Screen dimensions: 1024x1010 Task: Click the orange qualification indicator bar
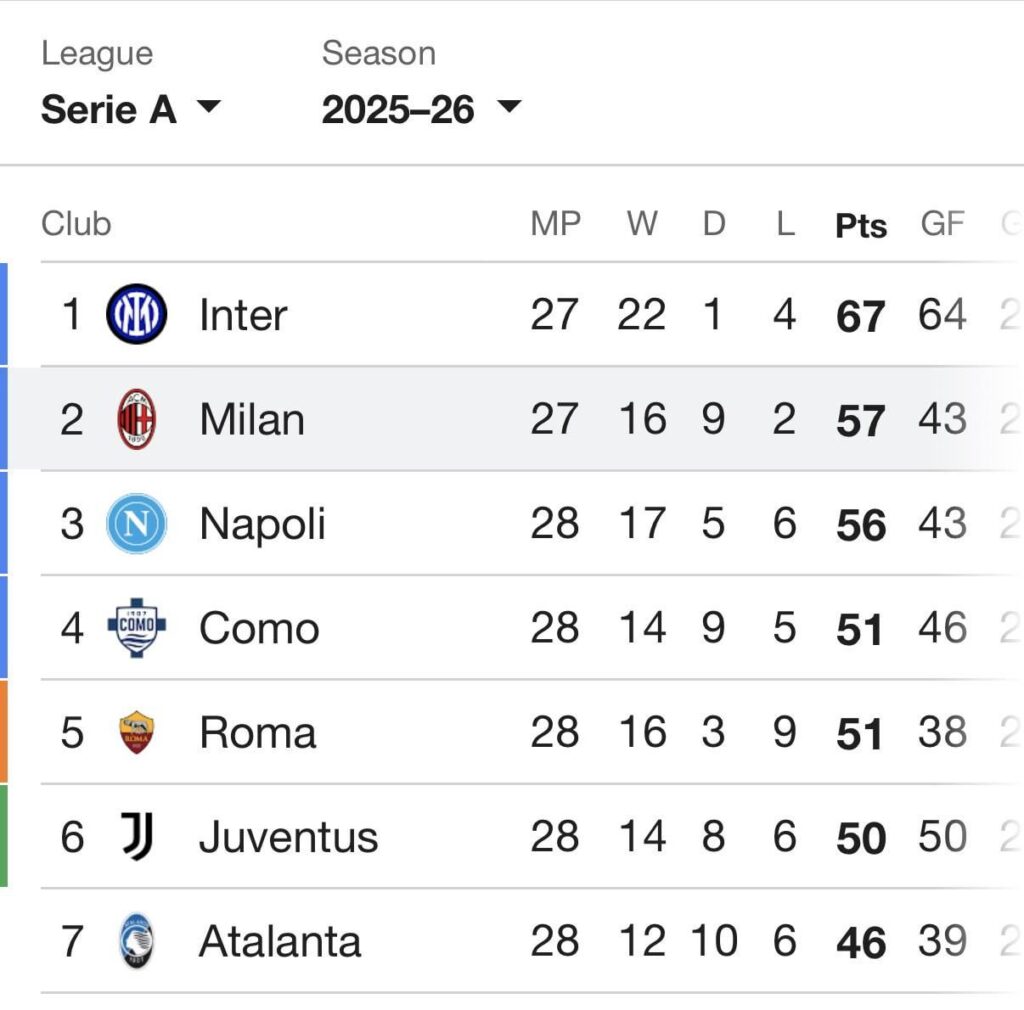point(4,732)
